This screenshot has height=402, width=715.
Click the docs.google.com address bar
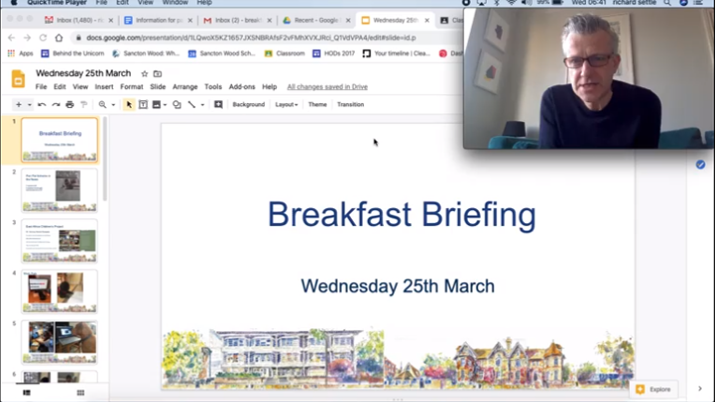click(x=251, y=38)
